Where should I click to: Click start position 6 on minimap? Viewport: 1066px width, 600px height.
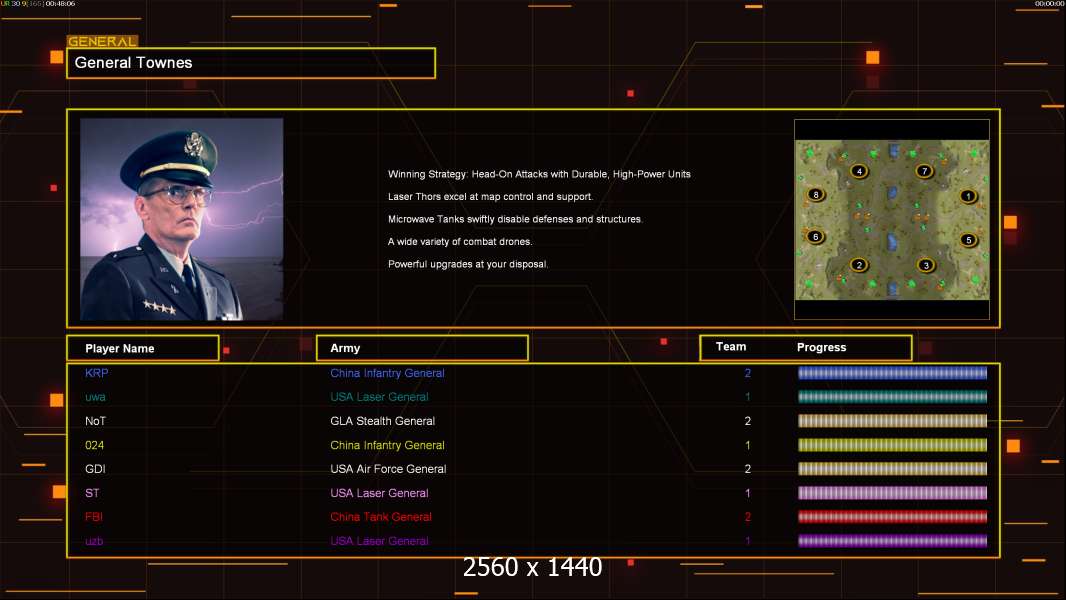click(816, 237)
